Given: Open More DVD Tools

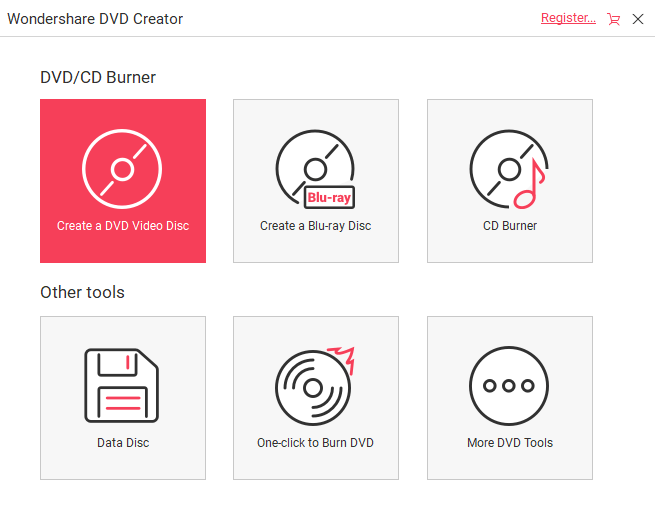Looking at the screenshot, I should 510,398.
